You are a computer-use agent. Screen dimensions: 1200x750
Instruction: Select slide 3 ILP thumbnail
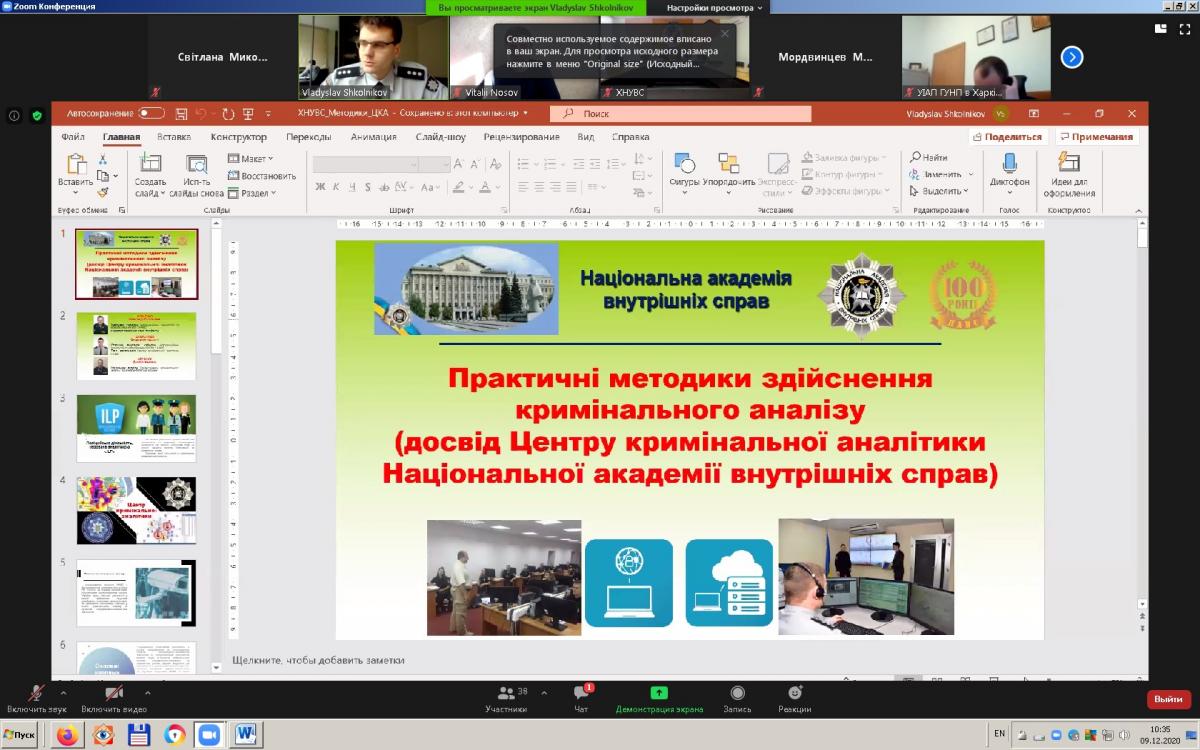(x=137, y=428)
